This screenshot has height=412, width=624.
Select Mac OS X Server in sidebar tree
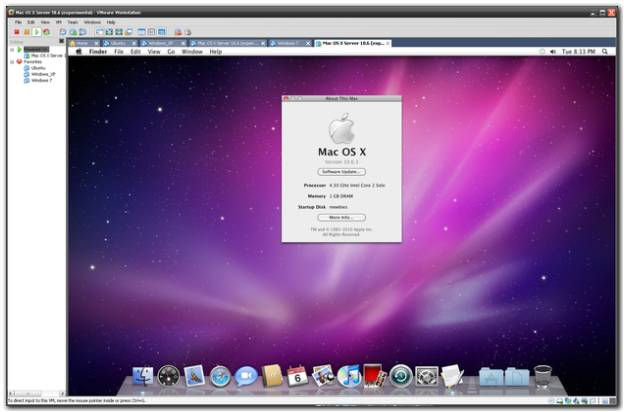44,55
